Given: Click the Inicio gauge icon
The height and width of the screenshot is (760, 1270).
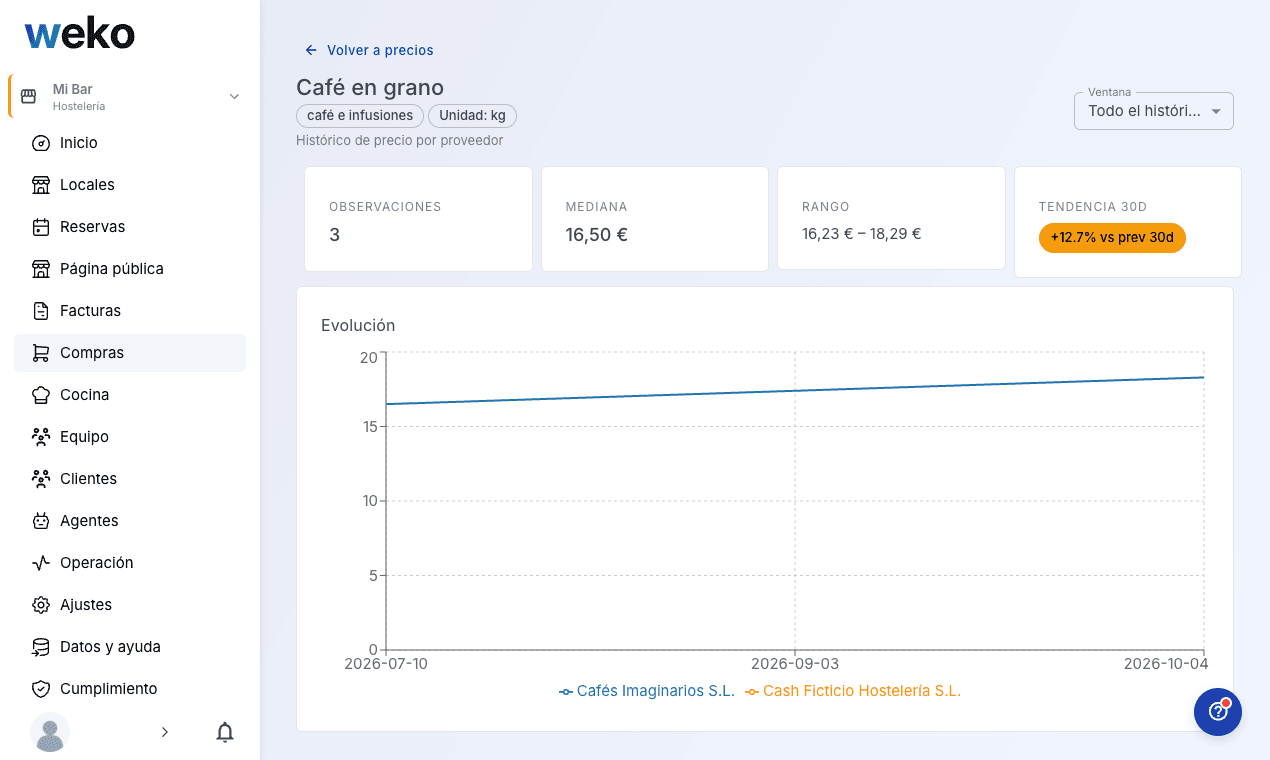Looking at the screenshot, I should click(41, 143).
